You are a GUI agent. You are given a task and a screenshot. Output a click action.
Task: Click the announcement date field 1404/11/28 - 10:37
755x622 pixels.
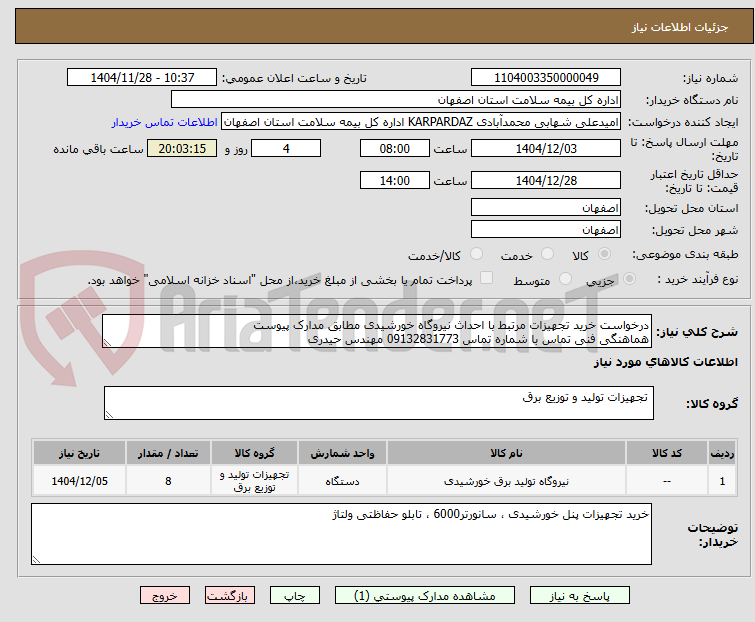point(142,78)
